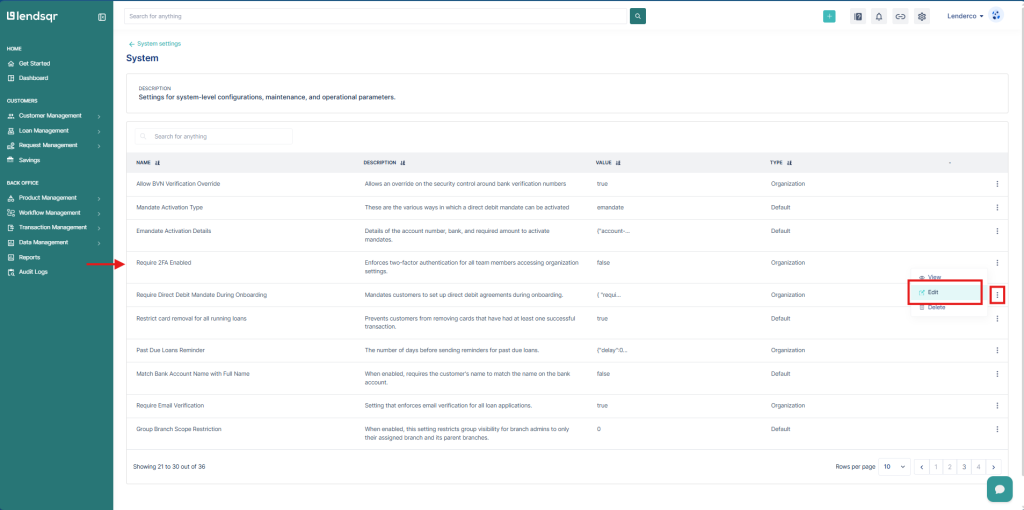Go back via System settings link
The height and width of the screenshot is (510, 1024).
click(x=158, y=44)
